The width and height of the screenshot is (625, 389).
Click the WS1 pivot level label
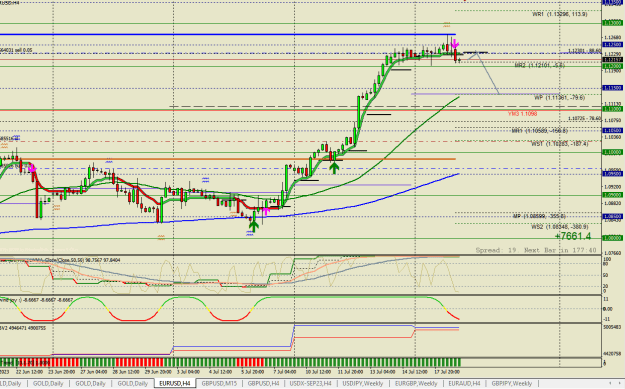pyautogui.click(x=559, y=144)
